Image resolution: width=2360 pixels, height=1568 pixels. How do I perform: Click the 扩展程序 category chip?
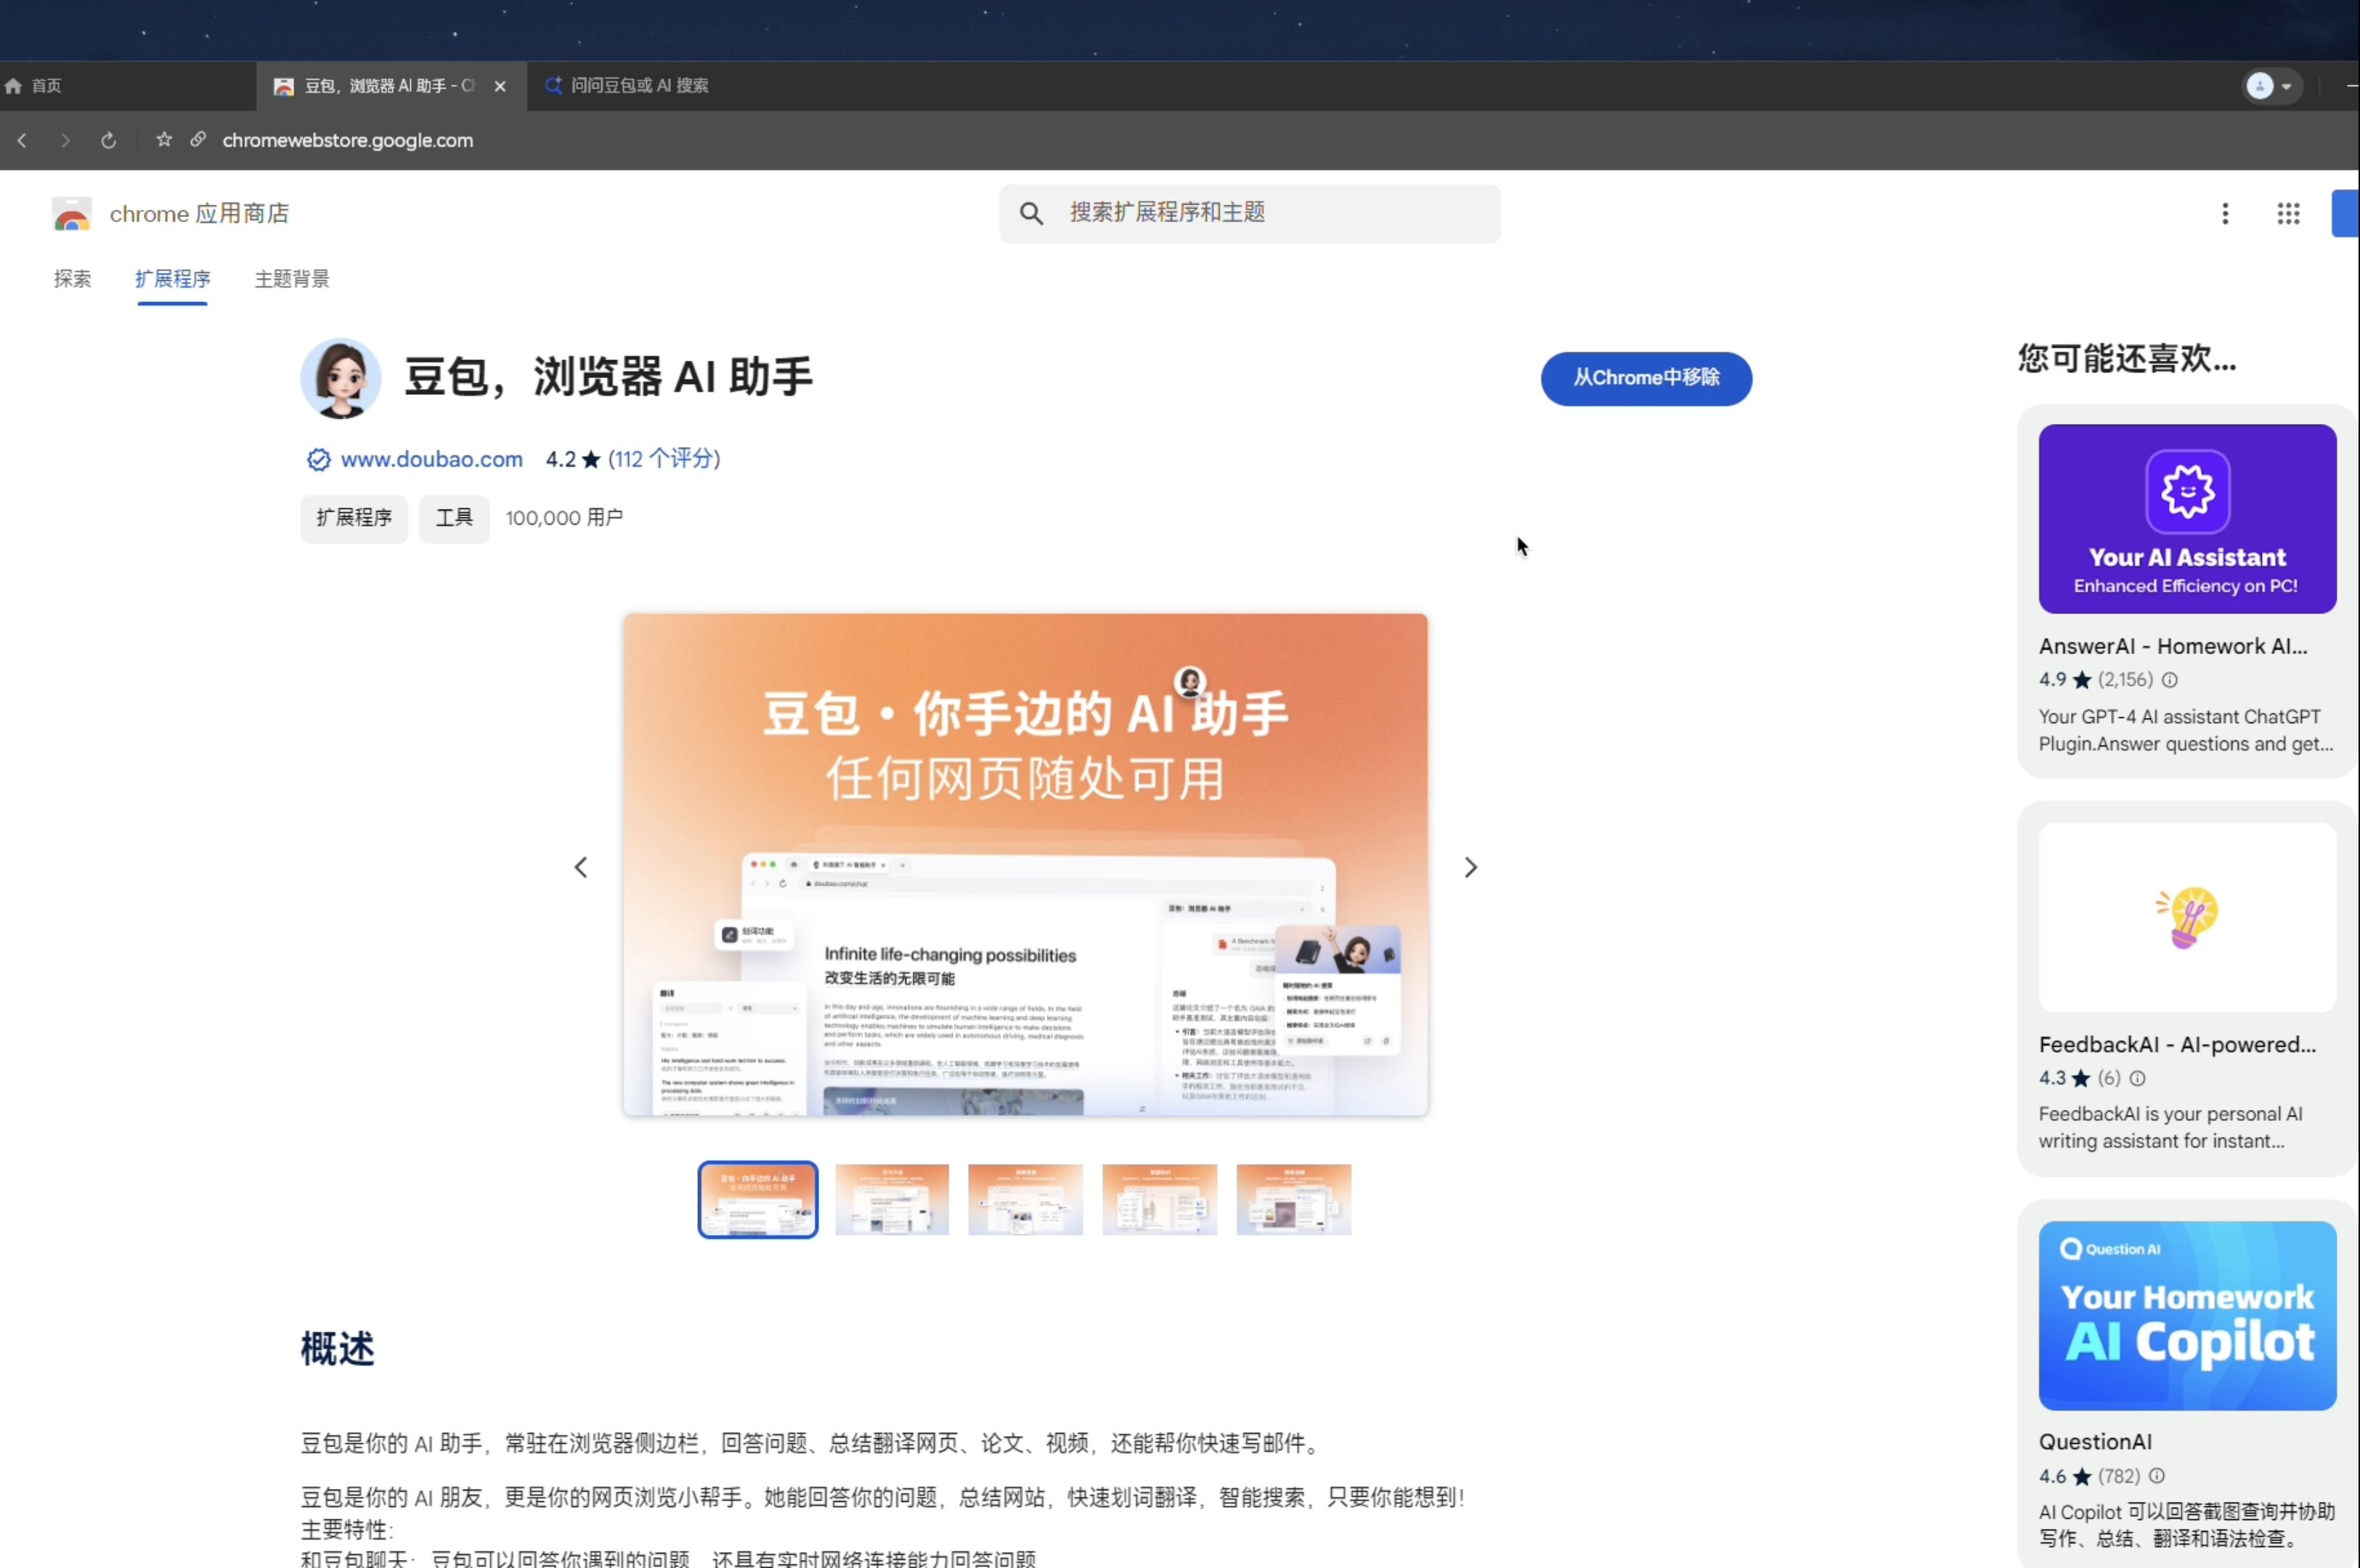tap(354, 518)
